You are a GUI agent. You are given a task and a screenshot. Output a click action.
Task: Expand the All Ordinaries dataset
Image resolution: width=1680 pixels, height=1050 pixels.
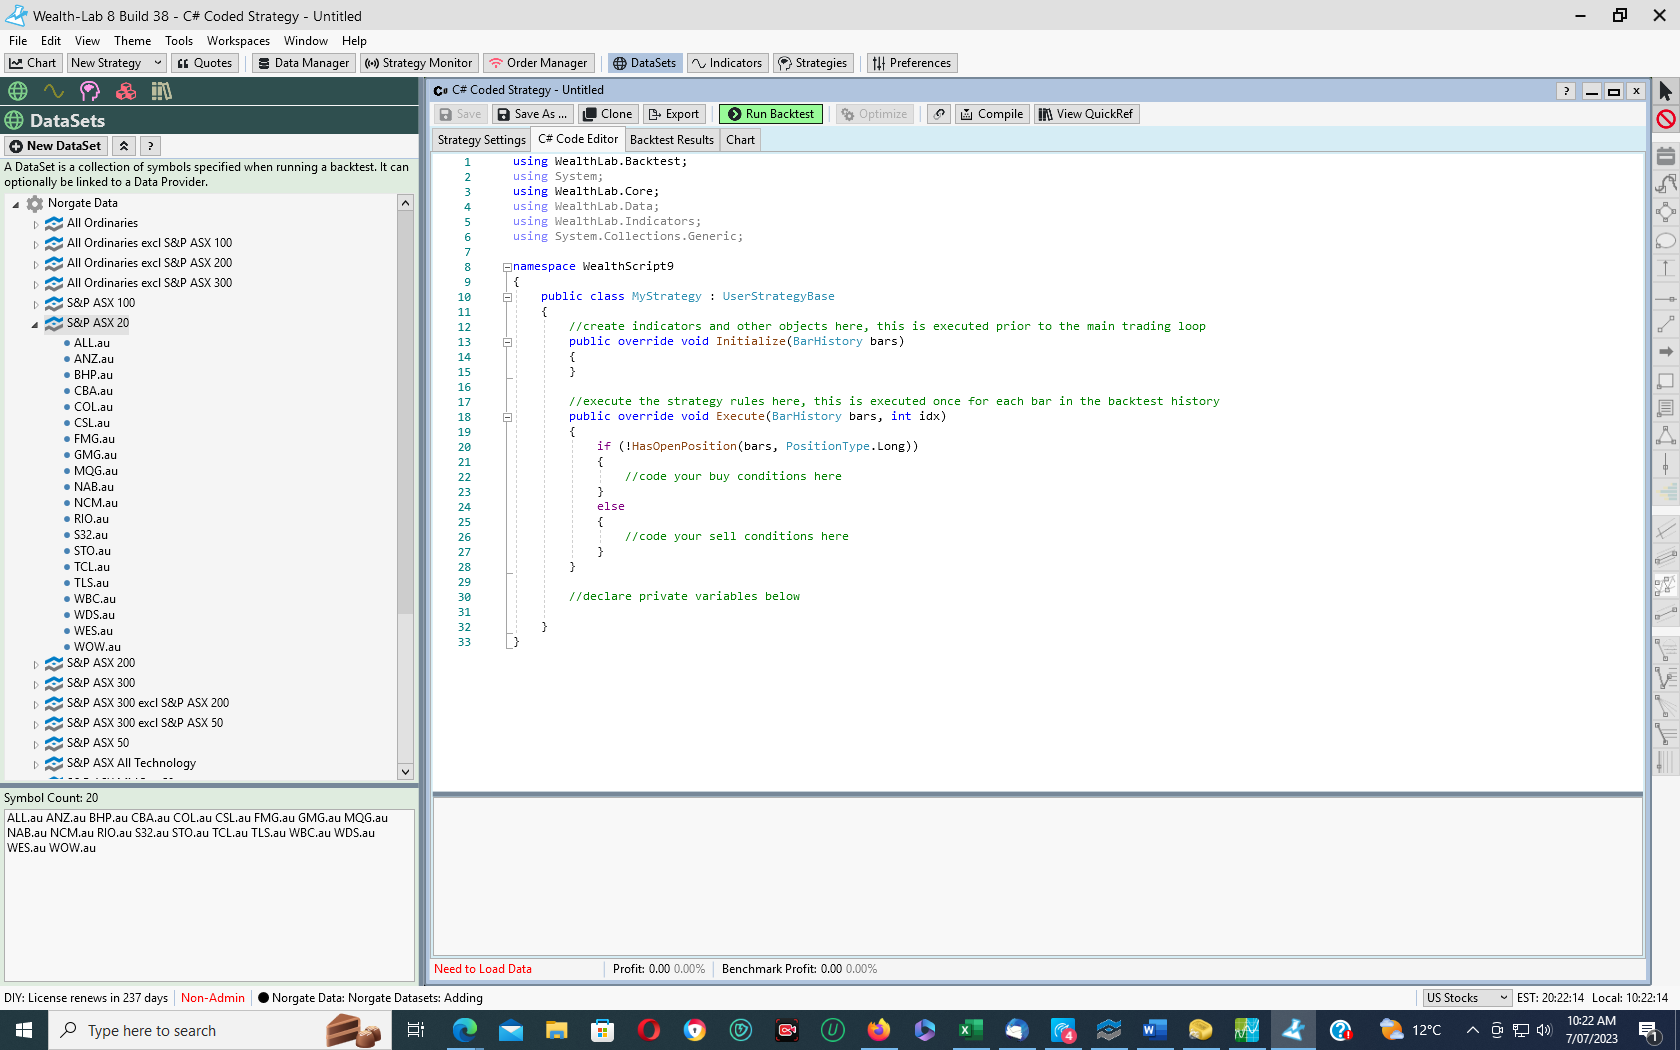(36, 224)
